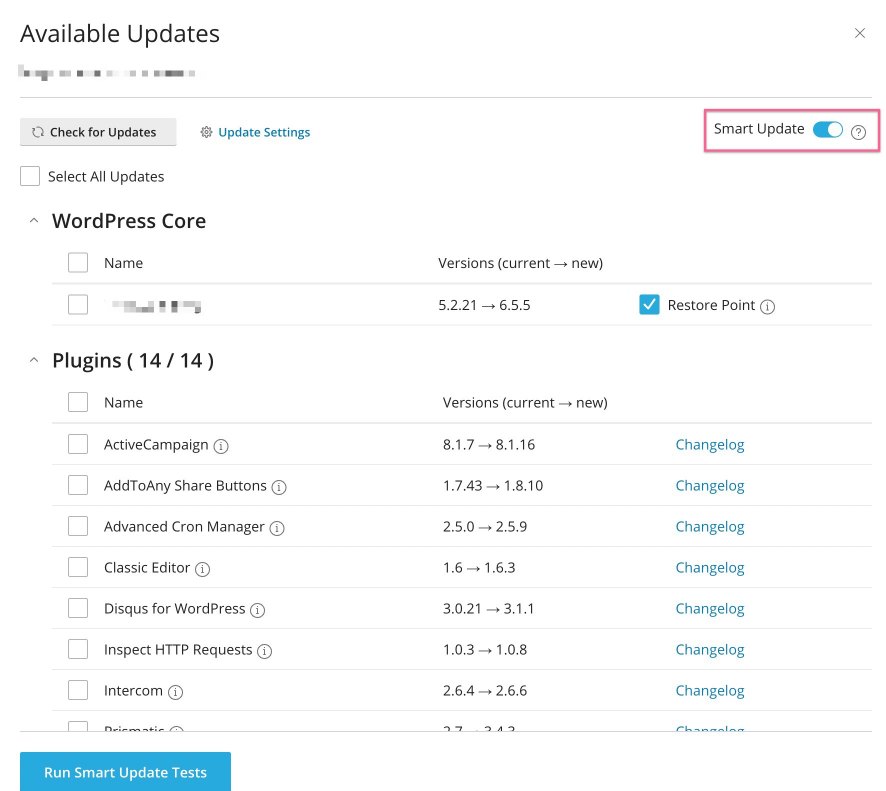
Task: Click the version text 2.5.0 → 2.5.9
Action: point(485,527)
